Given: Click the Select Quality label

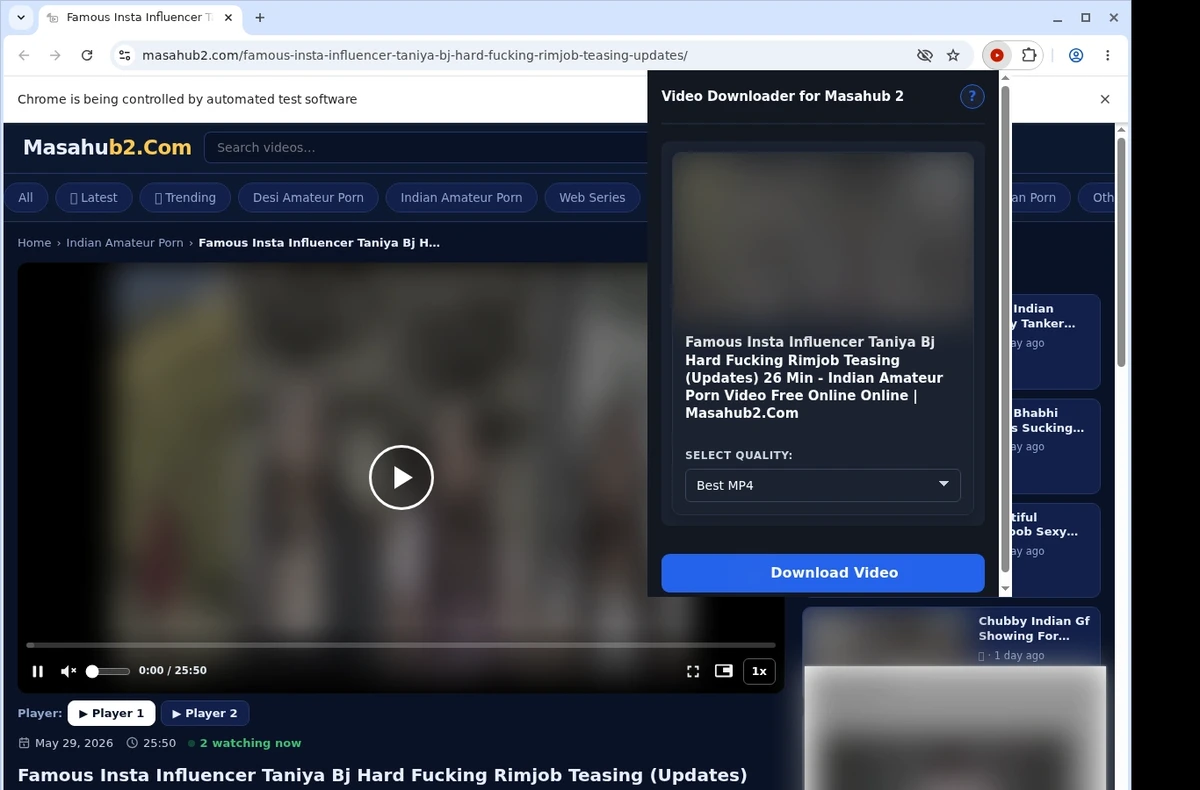Looking at the screenshot, I should 739,455.
